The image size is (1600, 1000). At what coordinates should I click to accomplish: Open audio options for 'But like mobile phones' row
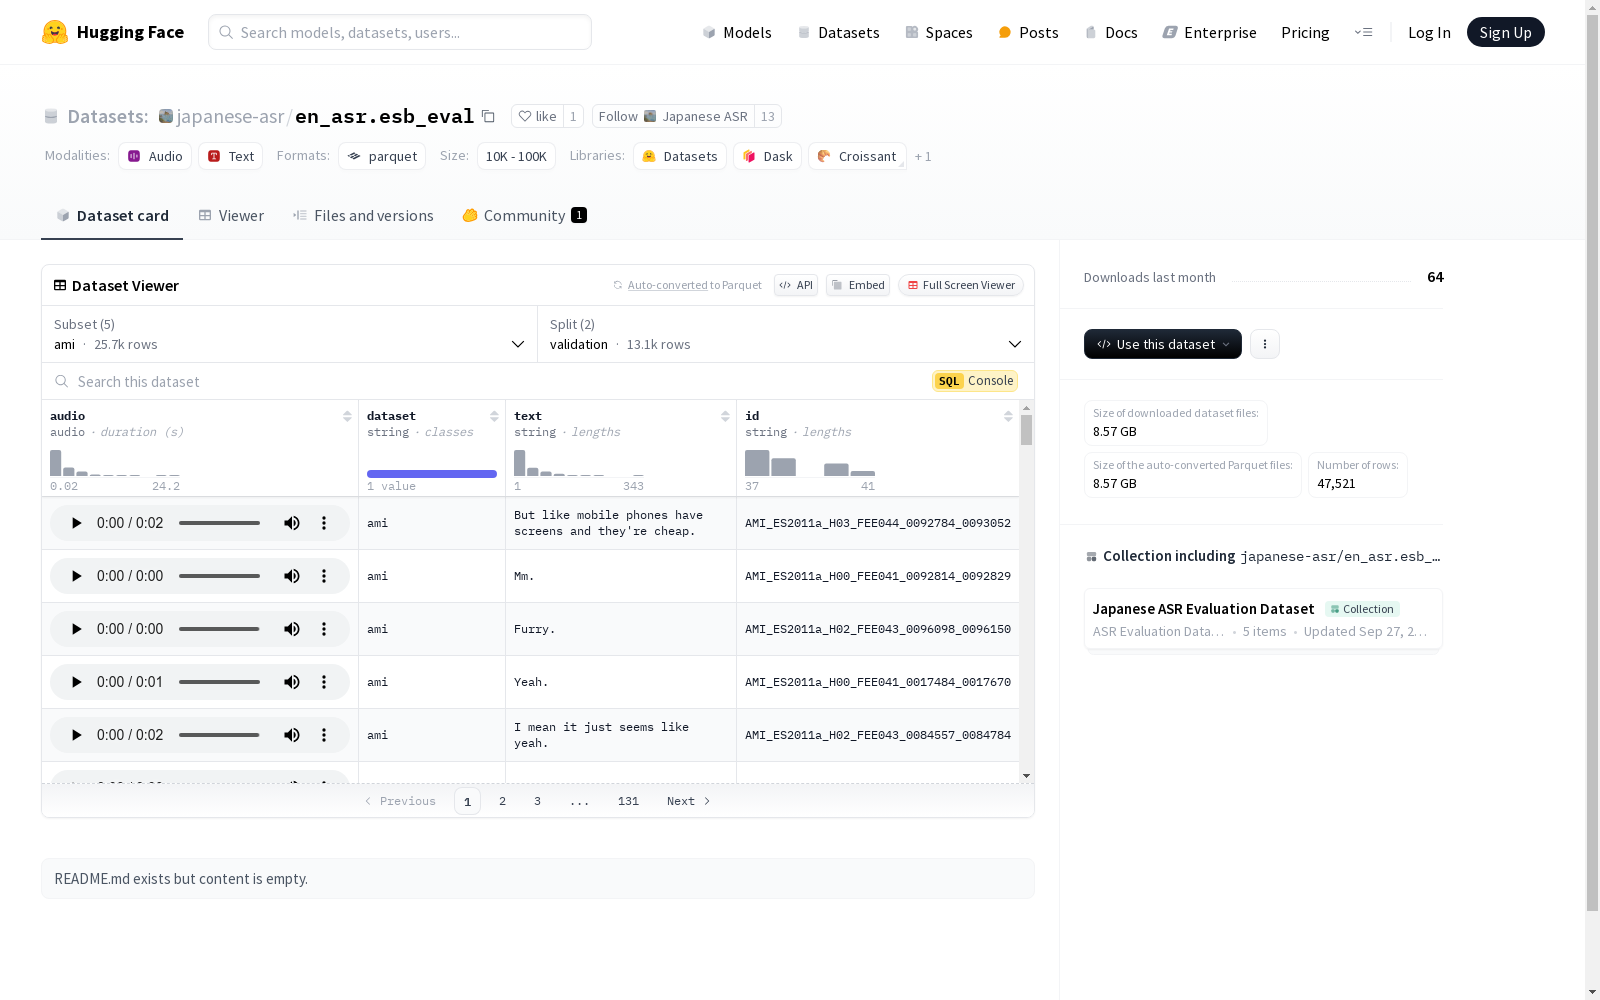point(324,523)
